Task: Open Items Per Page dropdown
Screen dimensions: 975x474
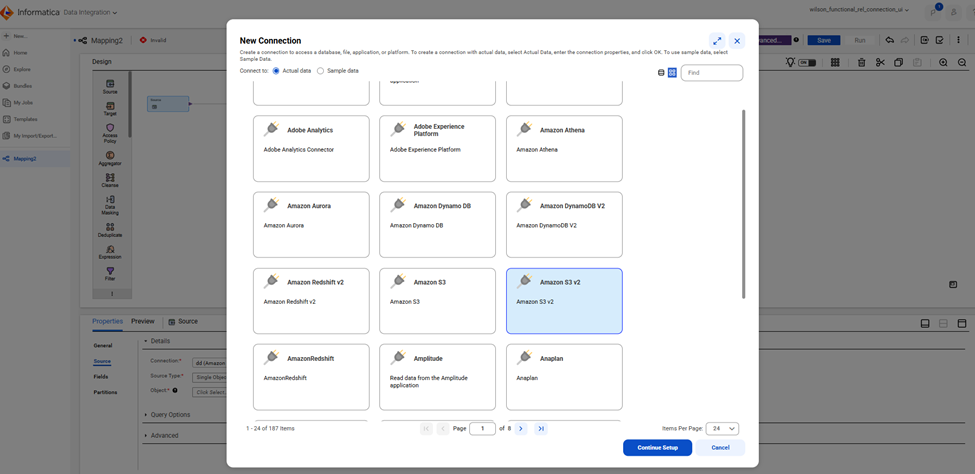Action: tap(723, 429)
